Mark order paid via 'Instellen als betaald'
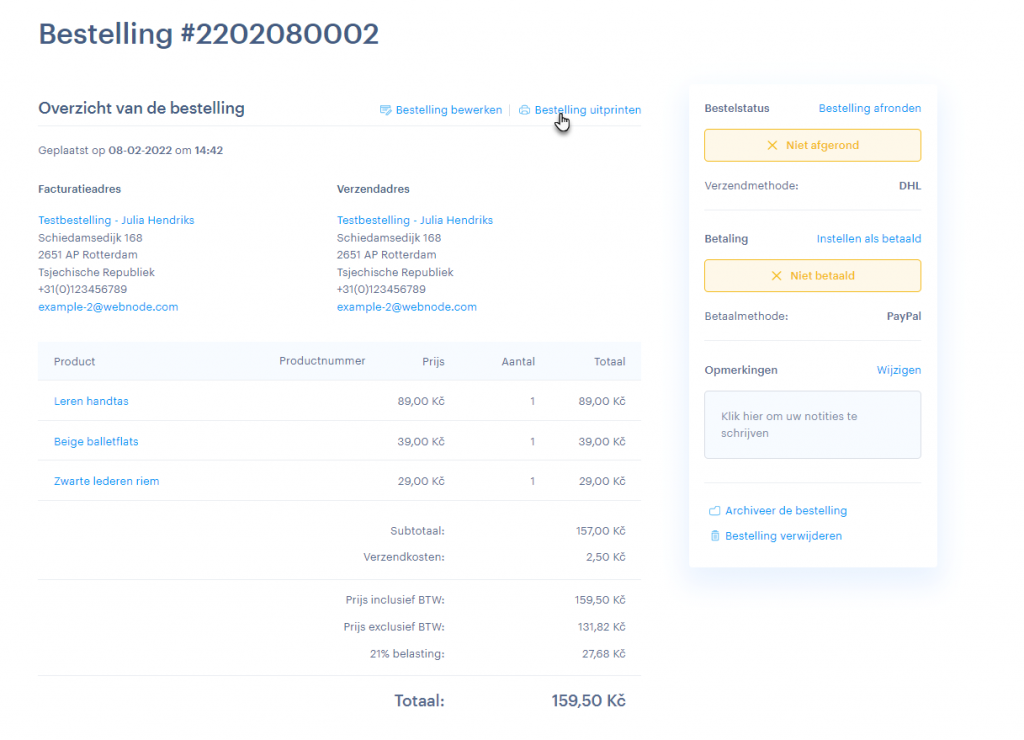Viewport: 1024px width, 740px height. tap(868, 239)
